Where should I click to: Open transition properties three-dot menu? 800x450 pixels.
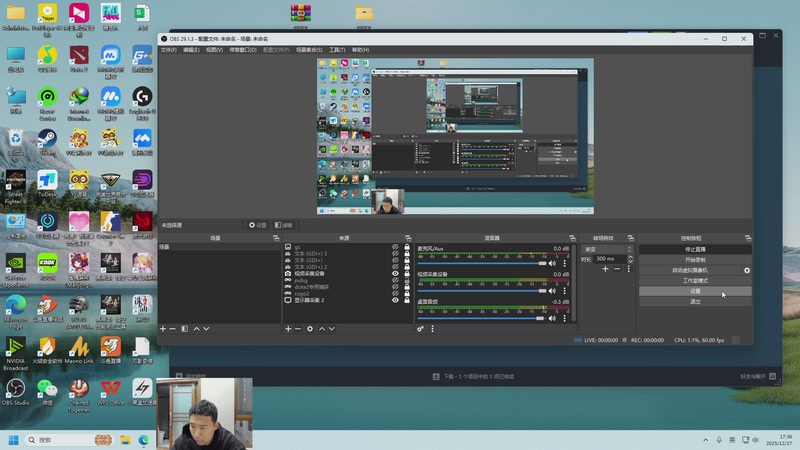(x=629, y=269)
